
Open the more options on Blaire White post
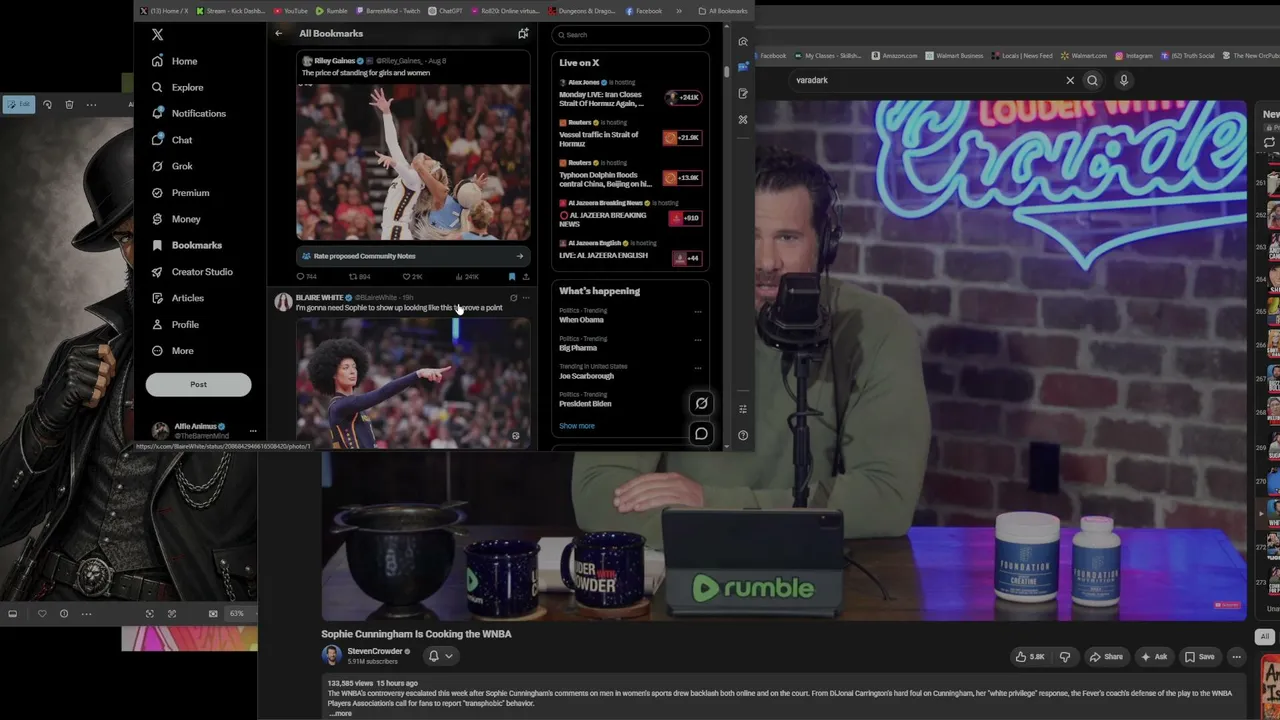[526, 298]
